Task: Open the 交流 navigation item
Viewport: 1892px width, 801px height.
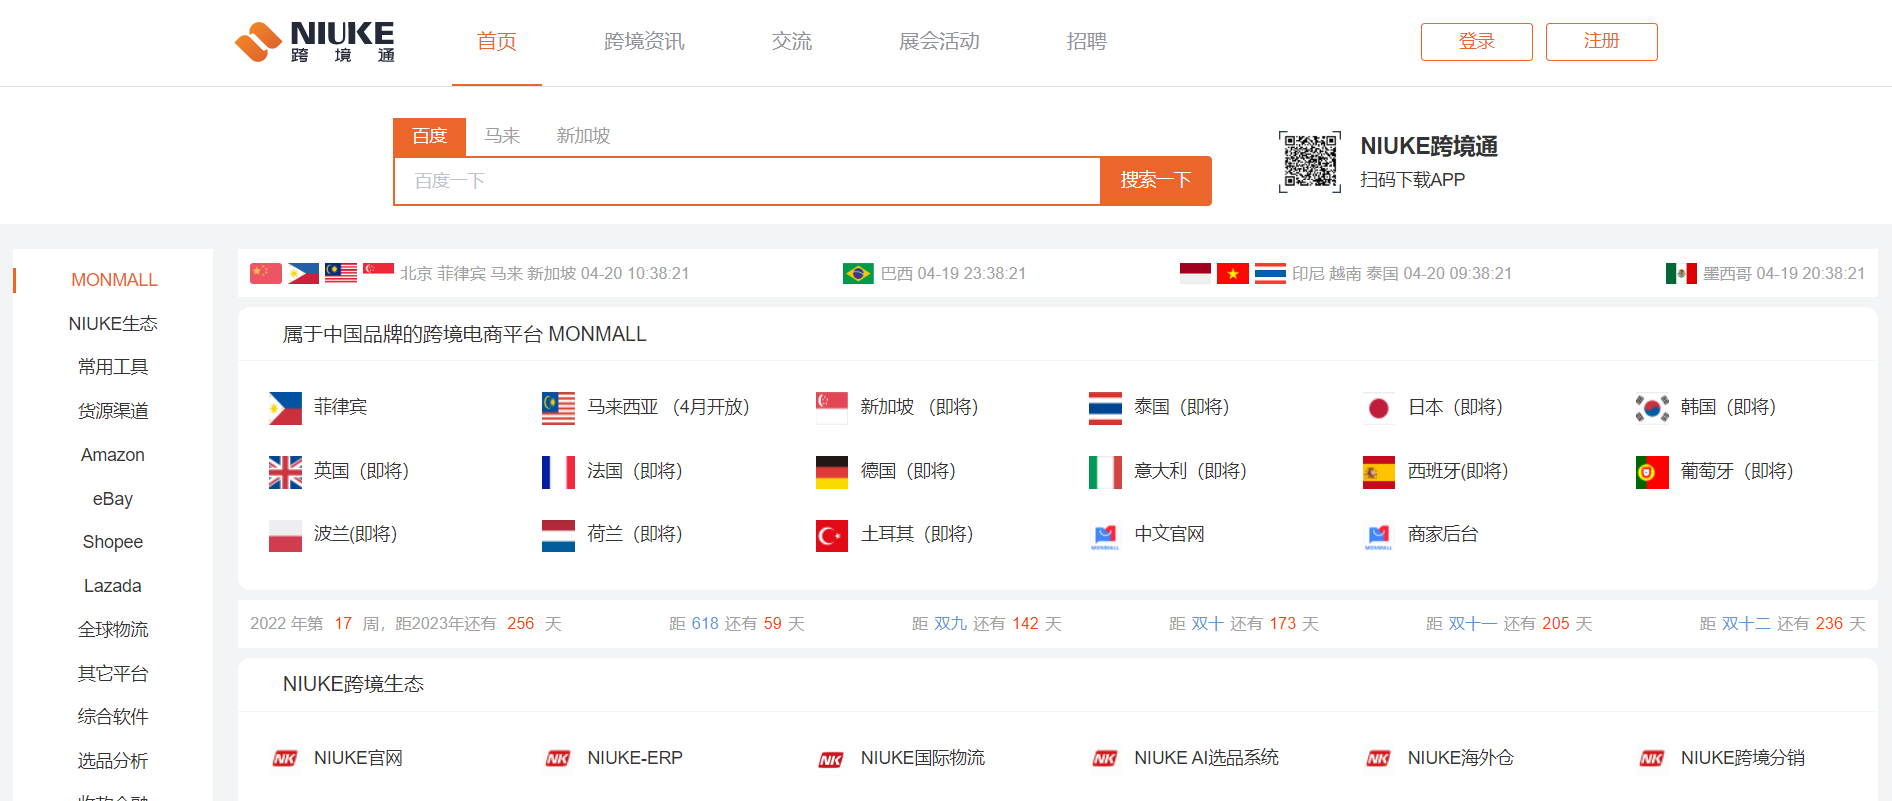Action: [792, 41]
